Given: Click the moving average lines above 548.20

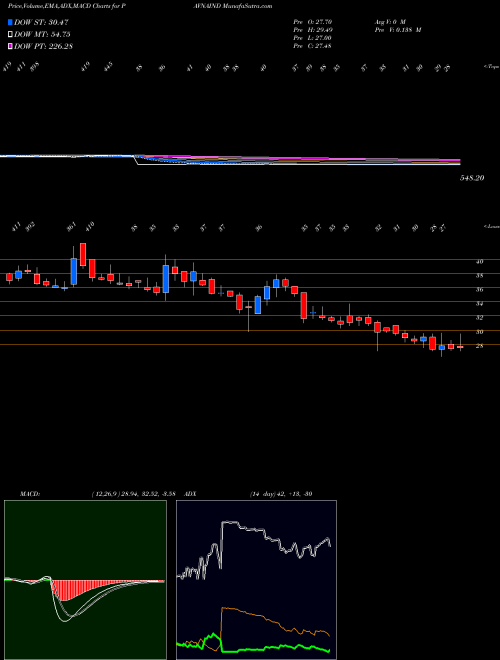Looking at the screenshot, I should point(230,160).
